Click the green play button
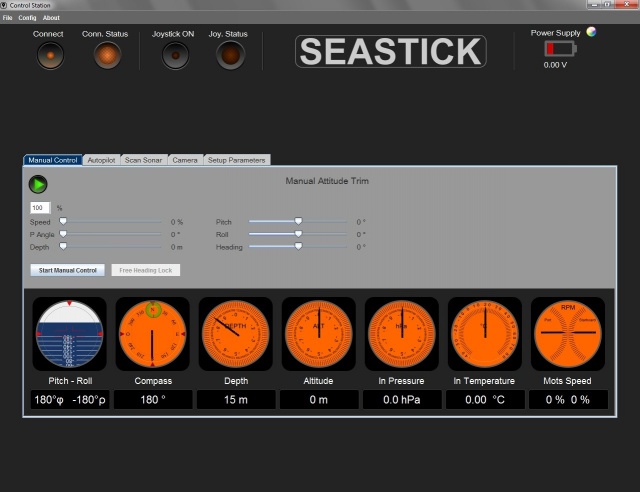This screenshot has width=640, height=492. pos(38,184)
